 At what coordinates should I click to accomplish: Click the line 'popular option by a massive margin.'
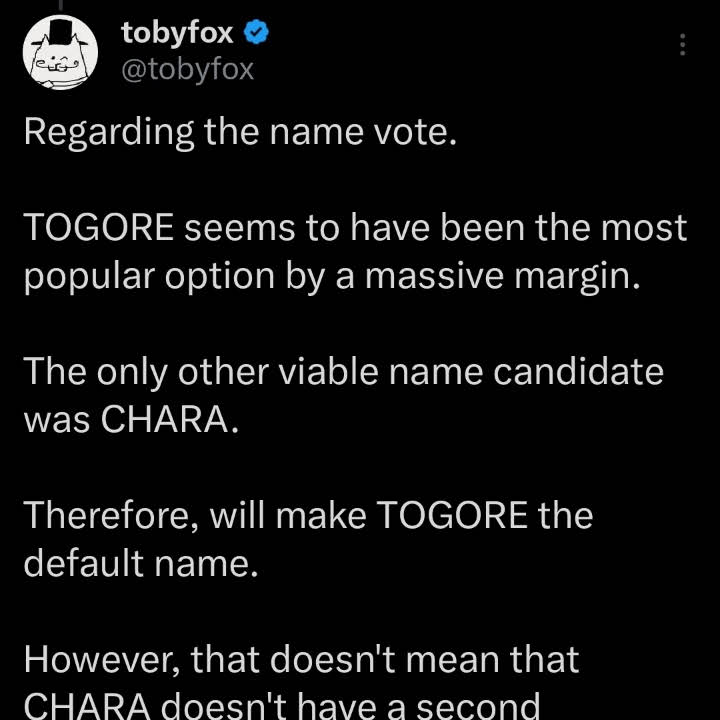332,277
